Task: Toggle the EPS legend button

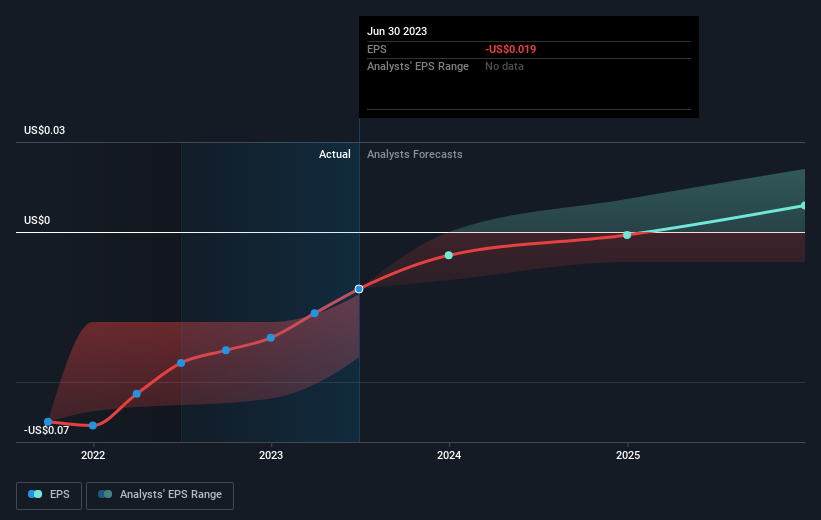Action: (x=49, y=495)
